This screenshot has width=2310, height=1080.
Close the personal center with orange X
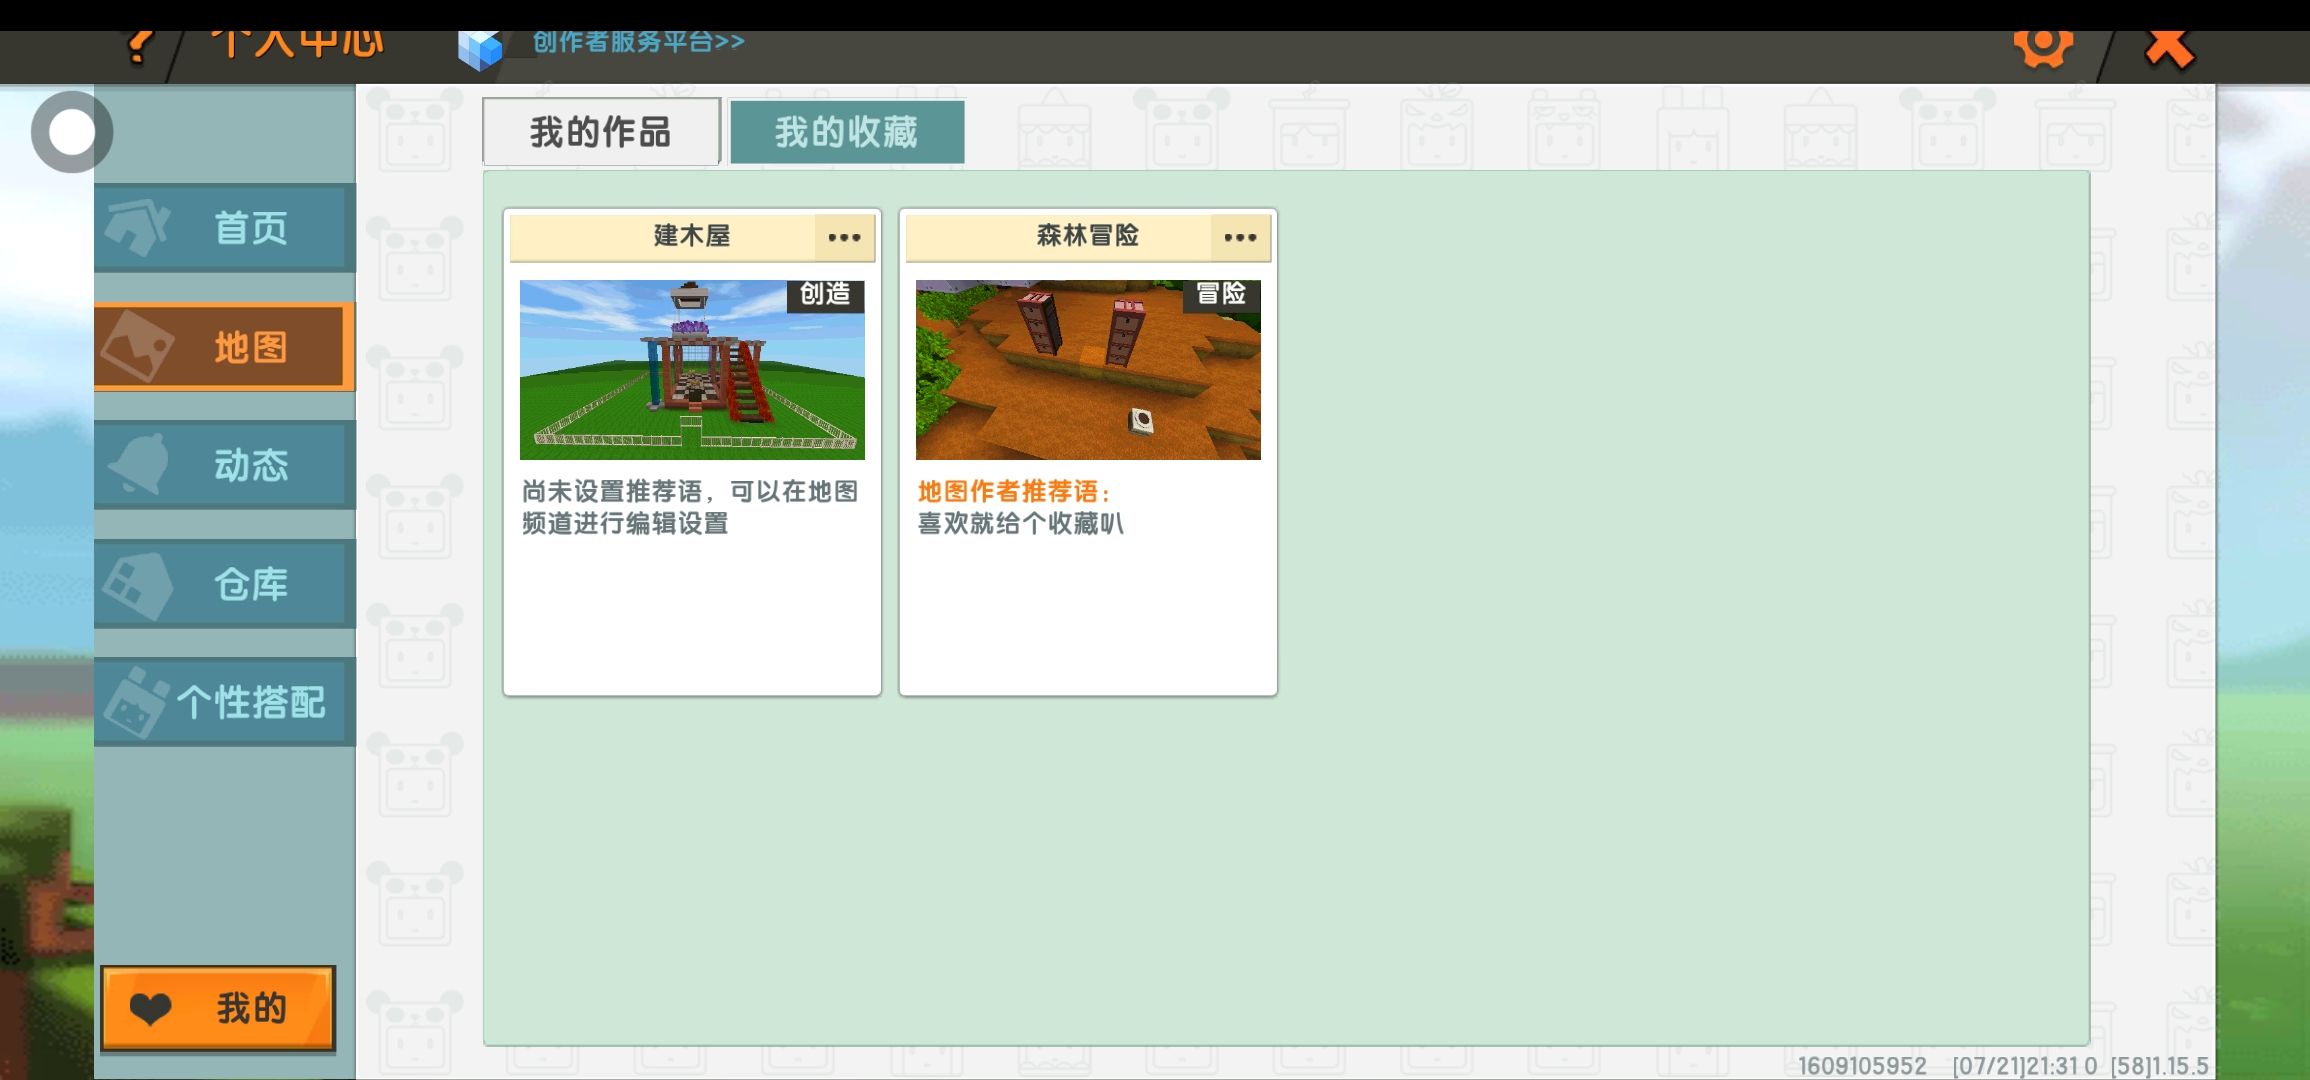point(2168,46)
